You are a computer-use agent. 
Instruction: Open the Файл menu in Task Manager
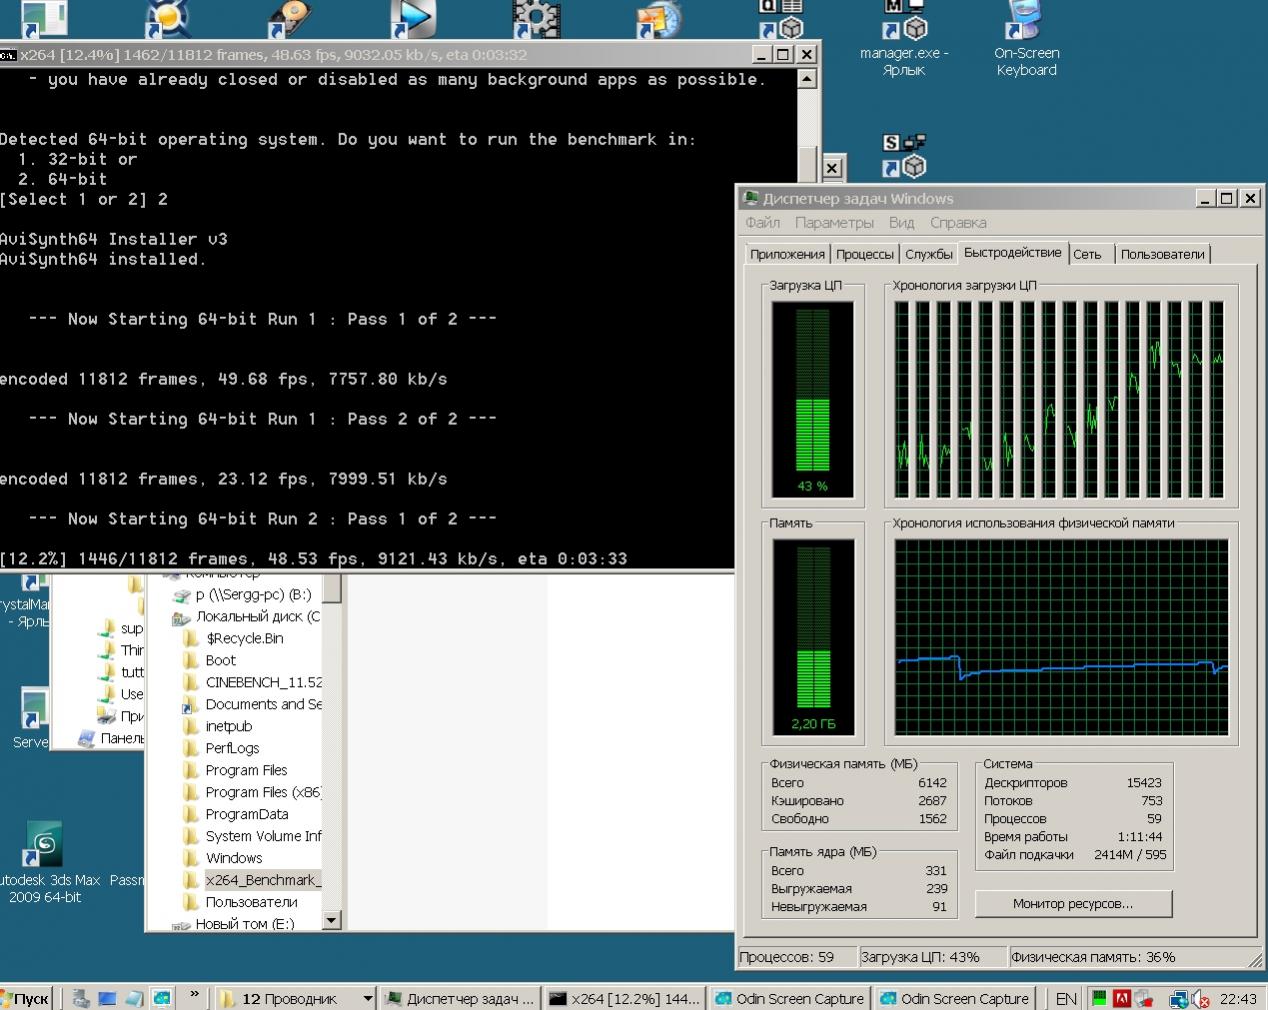762,222
